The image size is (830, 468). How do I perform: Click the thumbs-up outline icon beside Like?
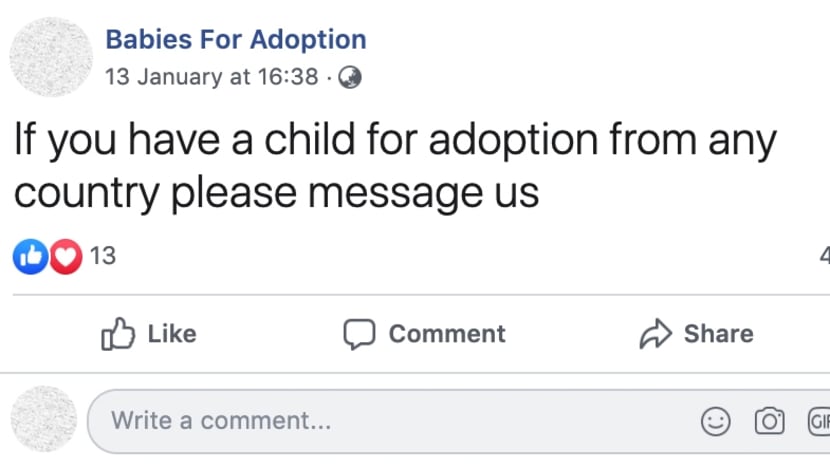point(118,334)
